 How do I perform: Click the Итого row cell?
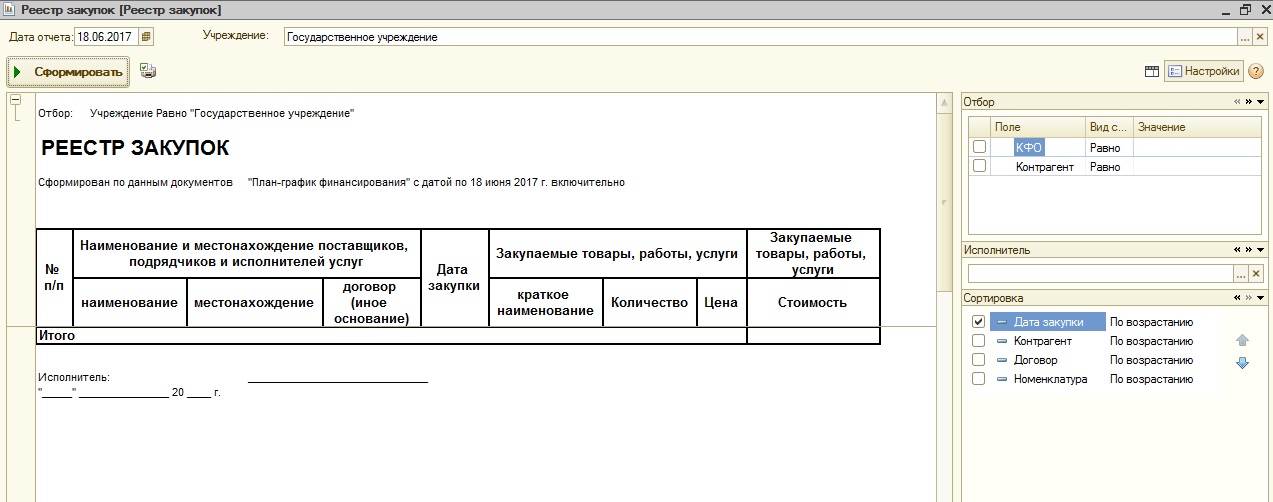(392, 336)
